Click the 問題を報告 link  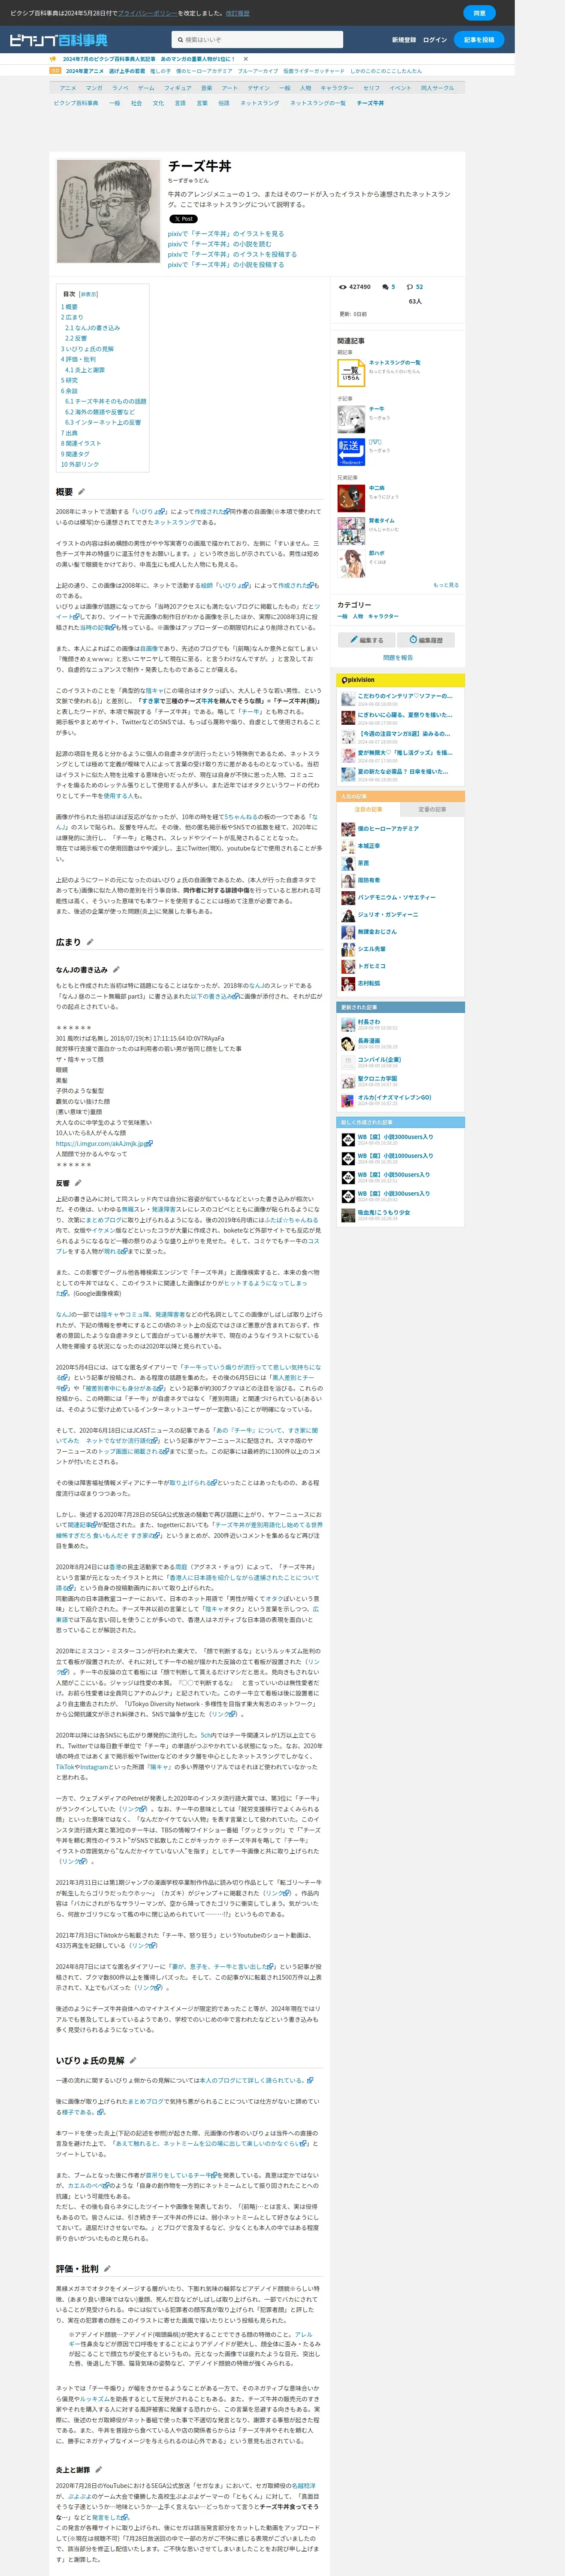[x=398, y=658]
